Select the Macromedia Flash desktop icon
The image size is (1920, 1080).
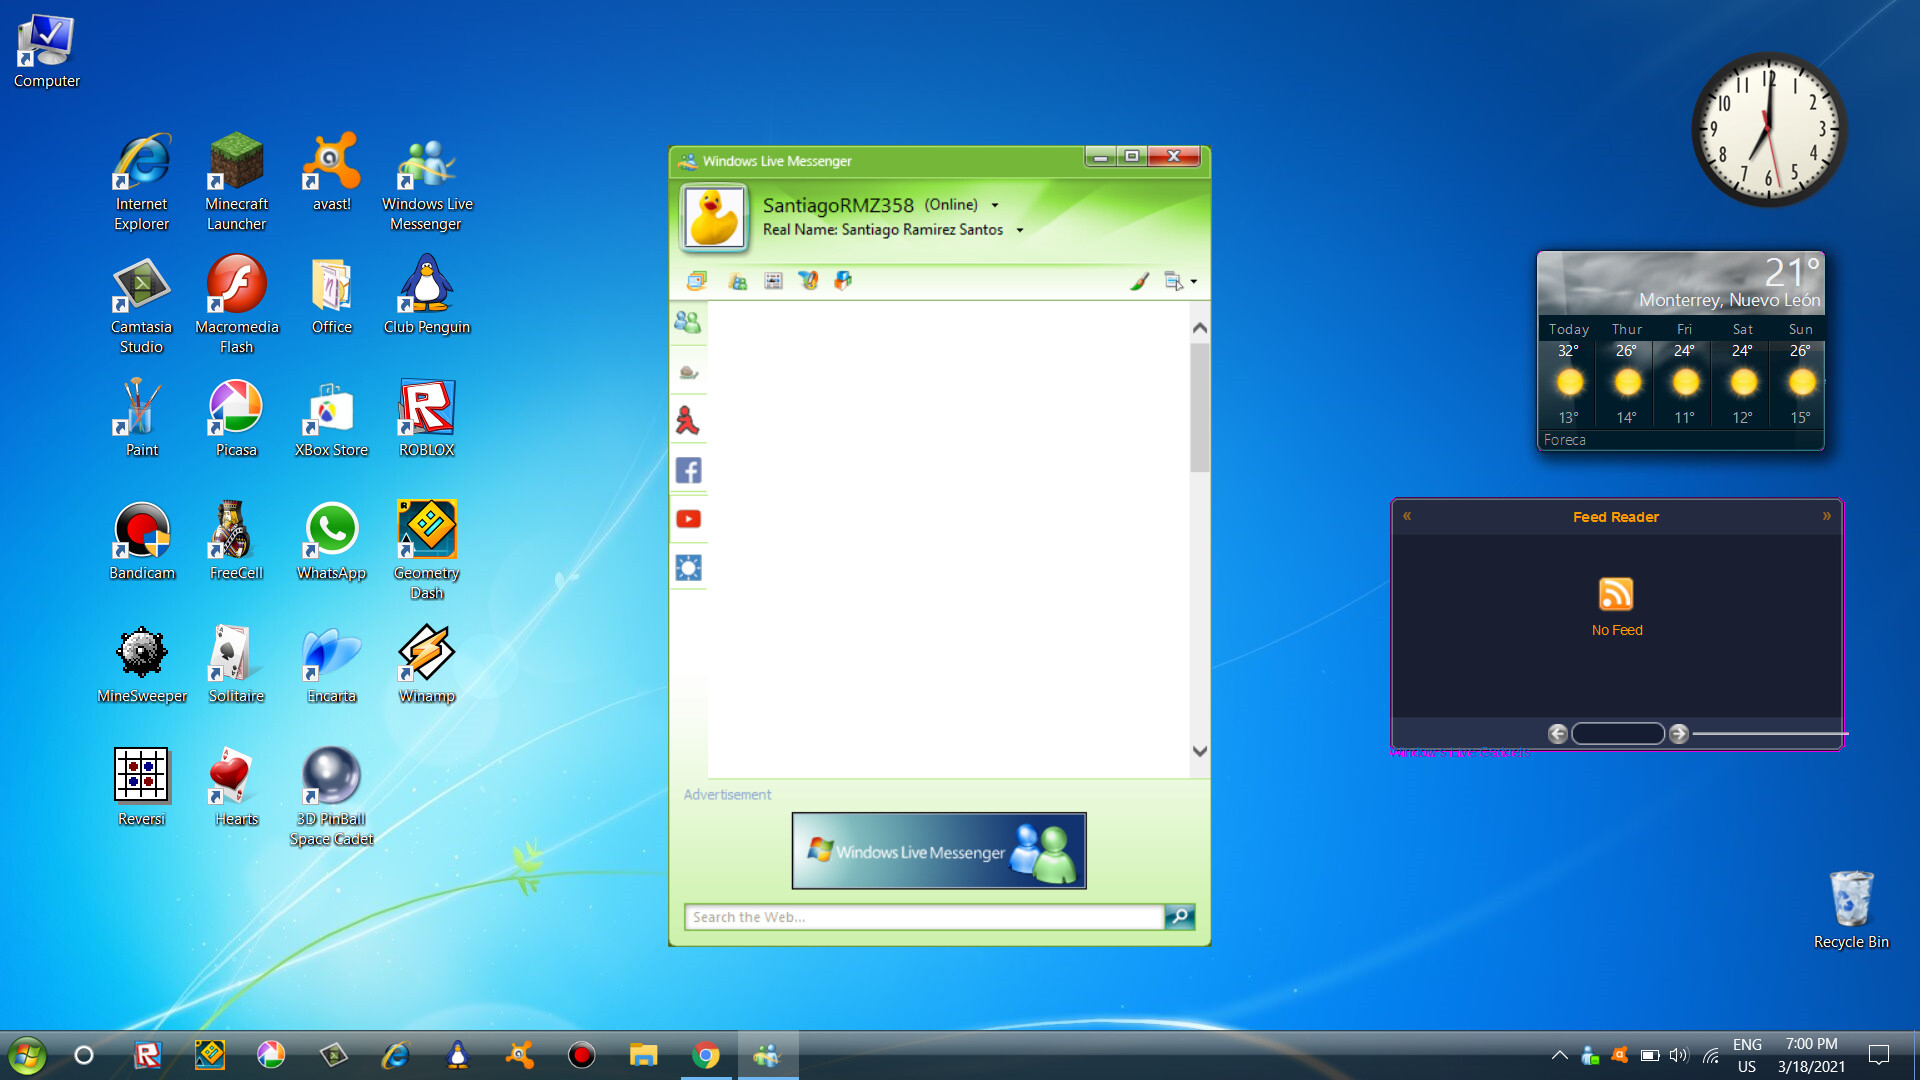(x=237, y=305)
